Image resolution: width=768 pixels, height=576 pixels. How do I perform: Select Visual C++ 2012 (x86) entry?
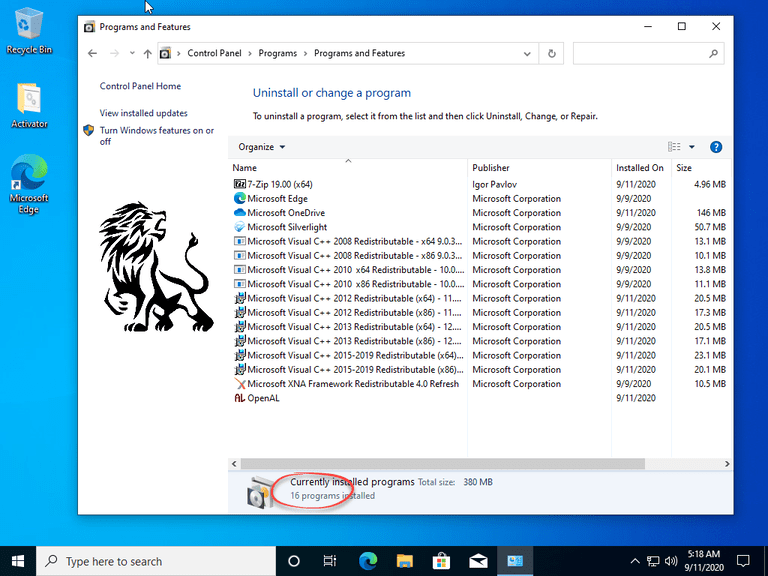coord(354,312)
